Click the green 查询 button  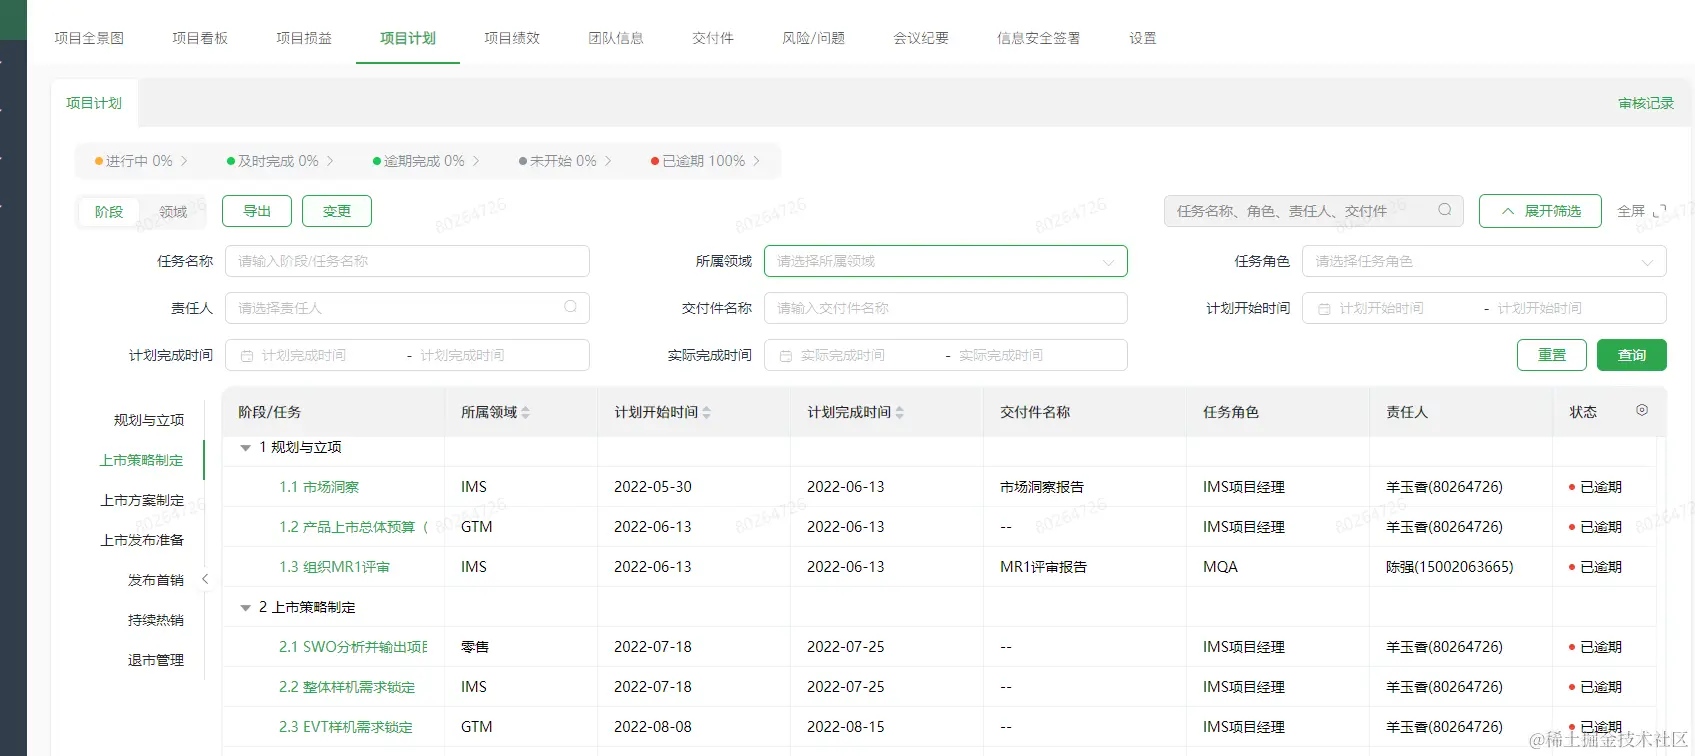pyautogui.click(x=1632, y=355)
